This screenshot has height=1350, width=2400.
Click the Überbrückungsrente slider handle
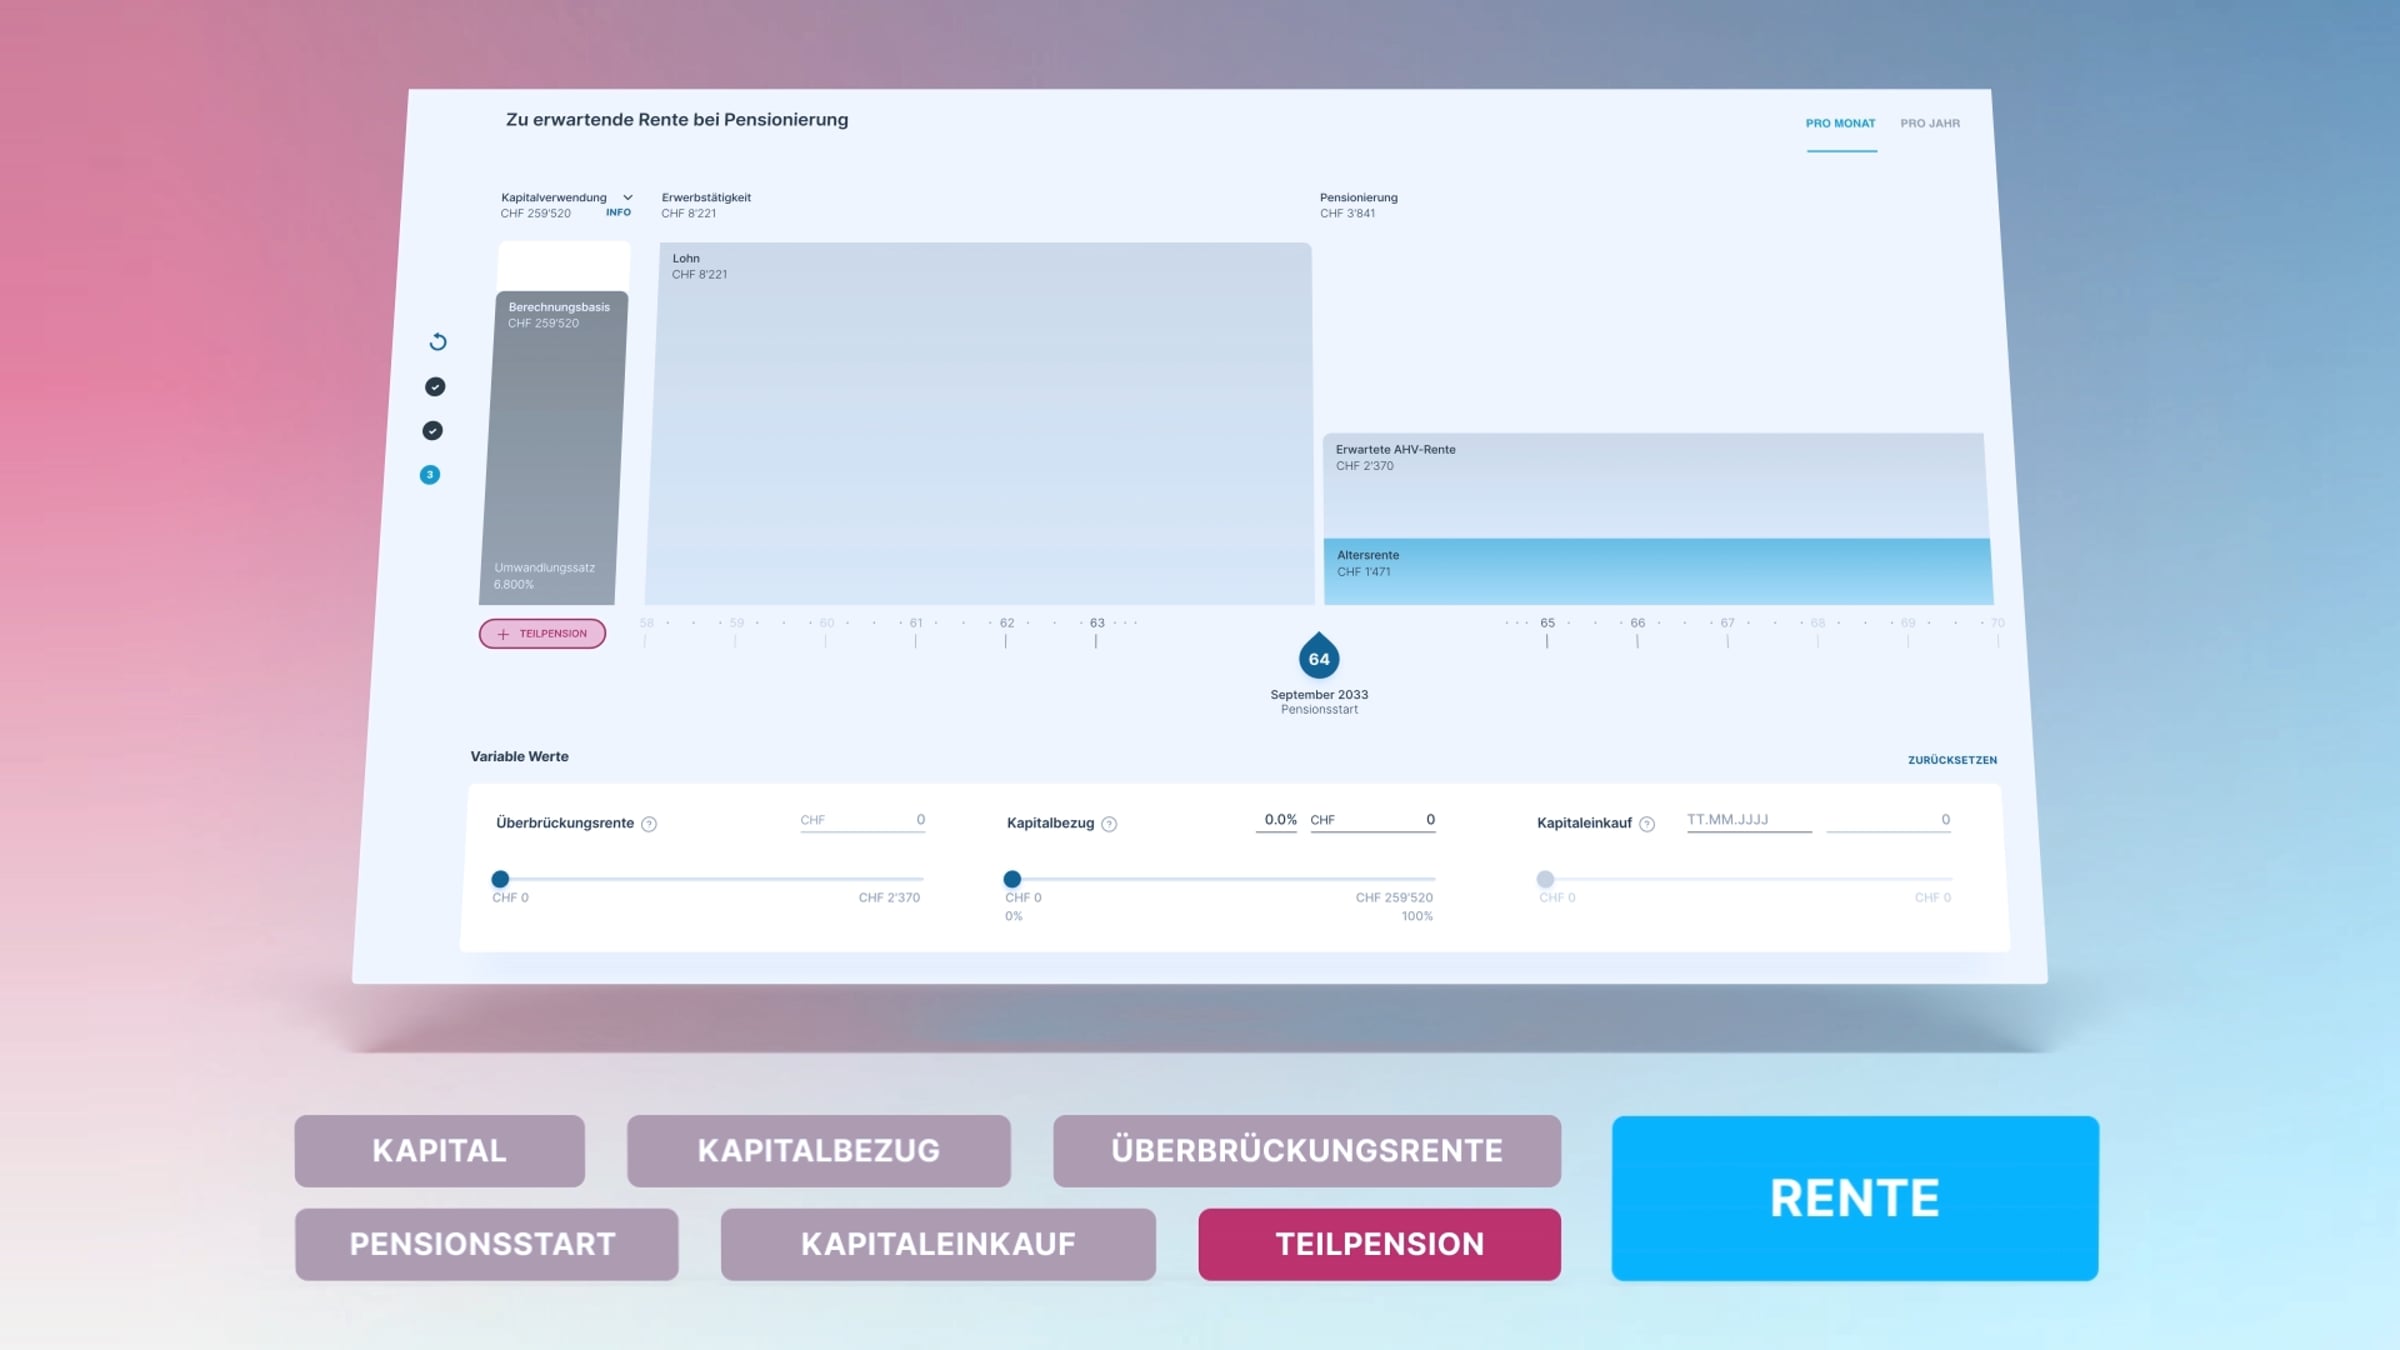click(500, 879)
